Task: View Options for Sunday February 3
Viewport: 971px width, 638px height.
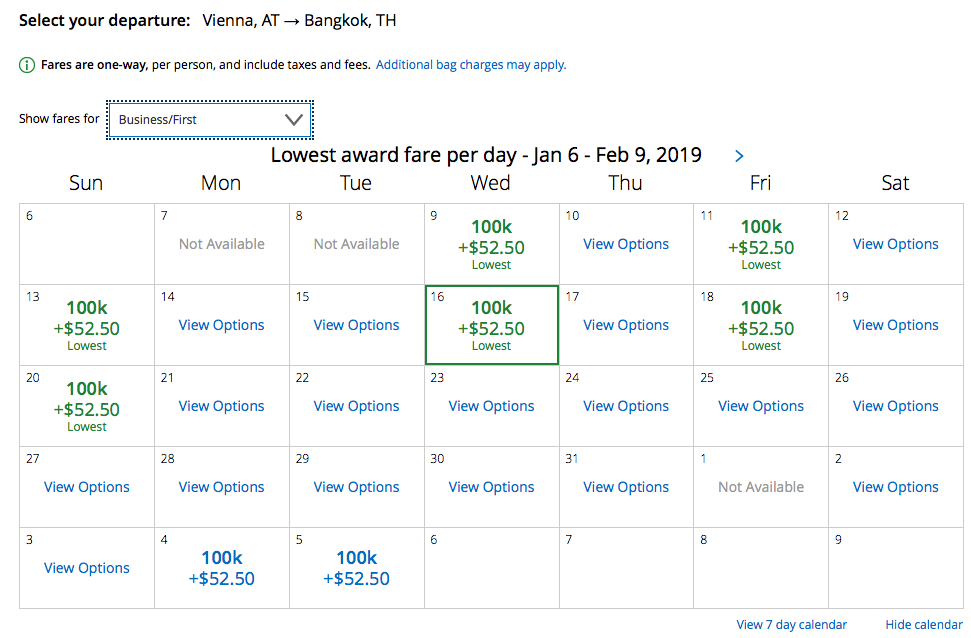Action: (87, 568)
